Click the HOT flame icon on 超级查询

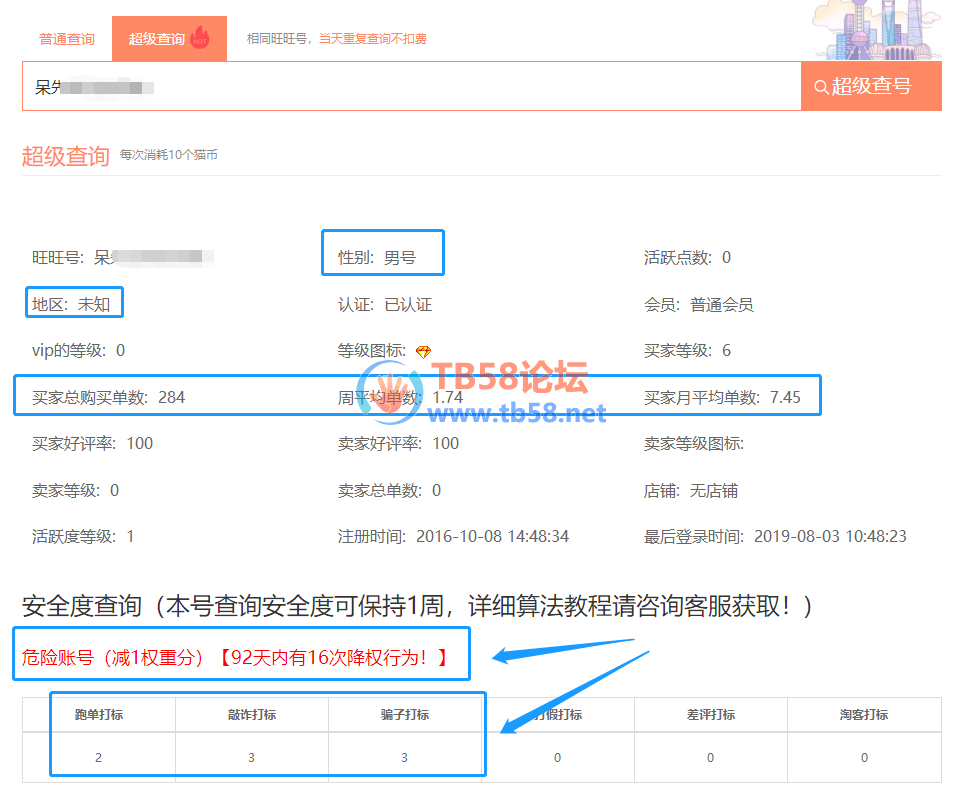pyautogui.click(x=199, y=38)
